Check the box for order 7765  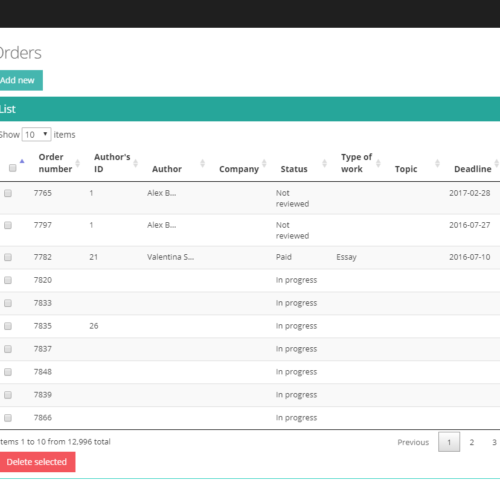[8, 193]
